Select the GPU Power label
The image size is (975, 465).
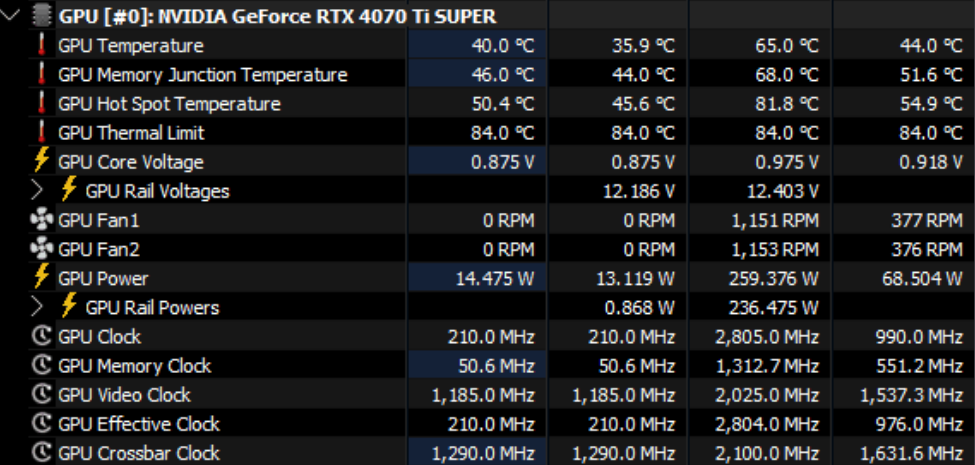point(103,279)
